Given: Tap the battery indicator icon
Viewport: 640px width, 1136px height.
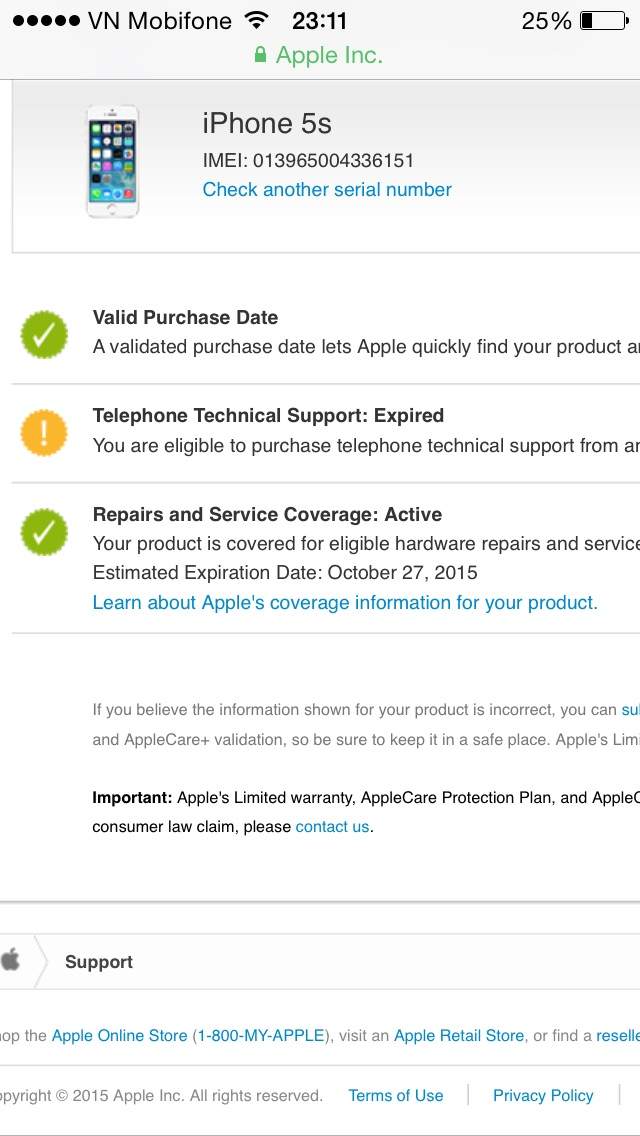Looking at the screenshot, I should pos(603,21).
